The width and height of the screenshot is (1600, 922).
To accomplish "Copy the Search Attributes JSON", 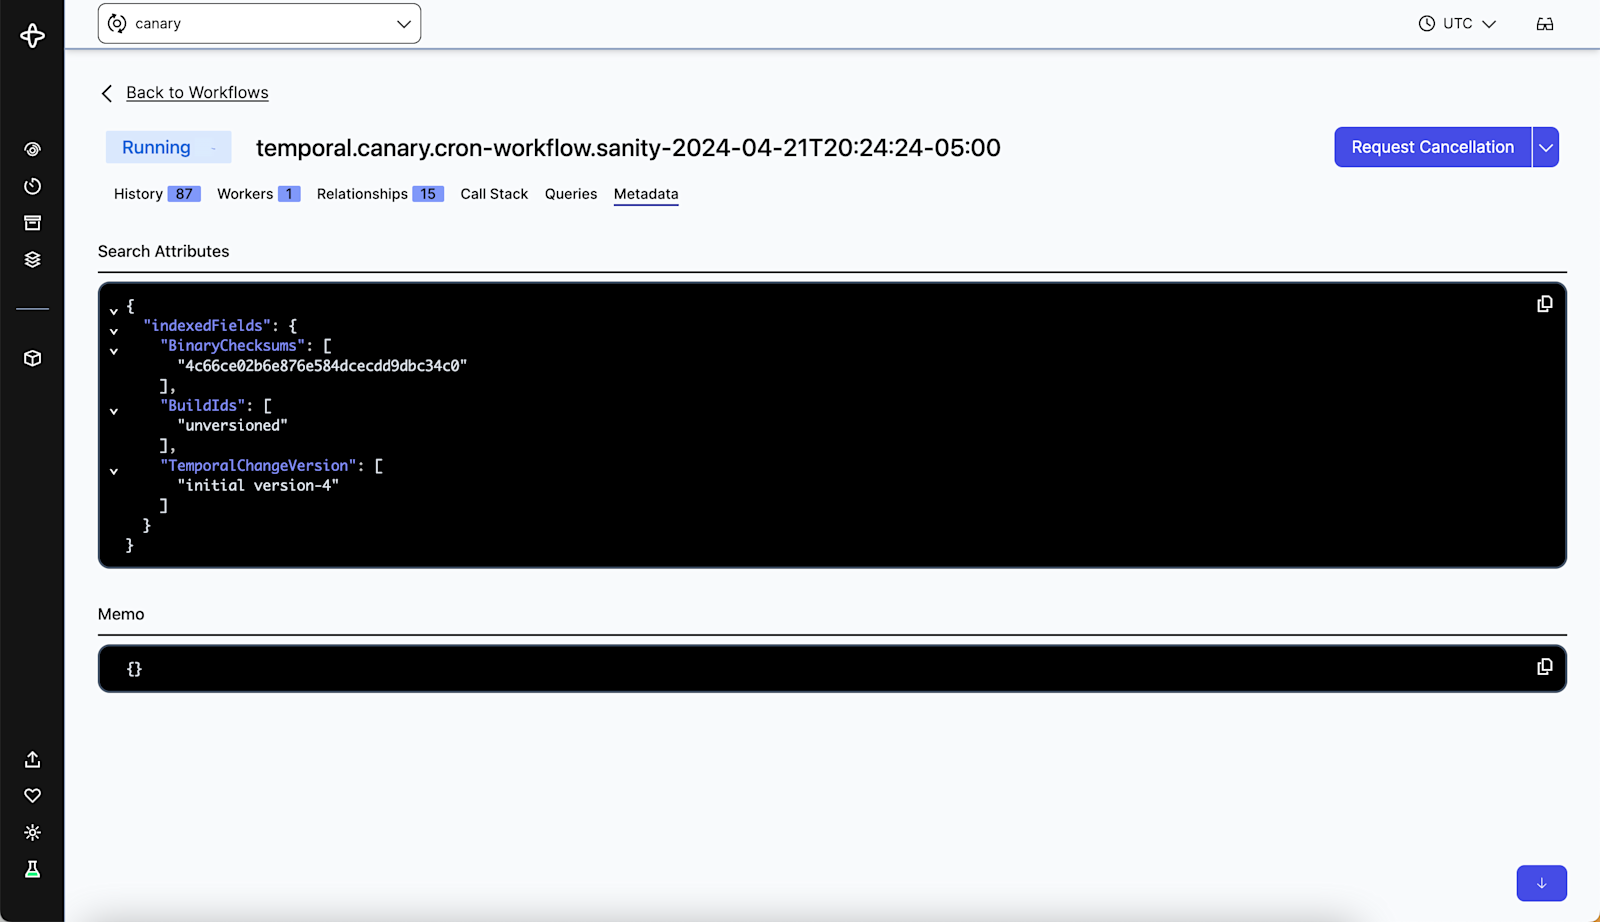I will (x=1545, y=304).
